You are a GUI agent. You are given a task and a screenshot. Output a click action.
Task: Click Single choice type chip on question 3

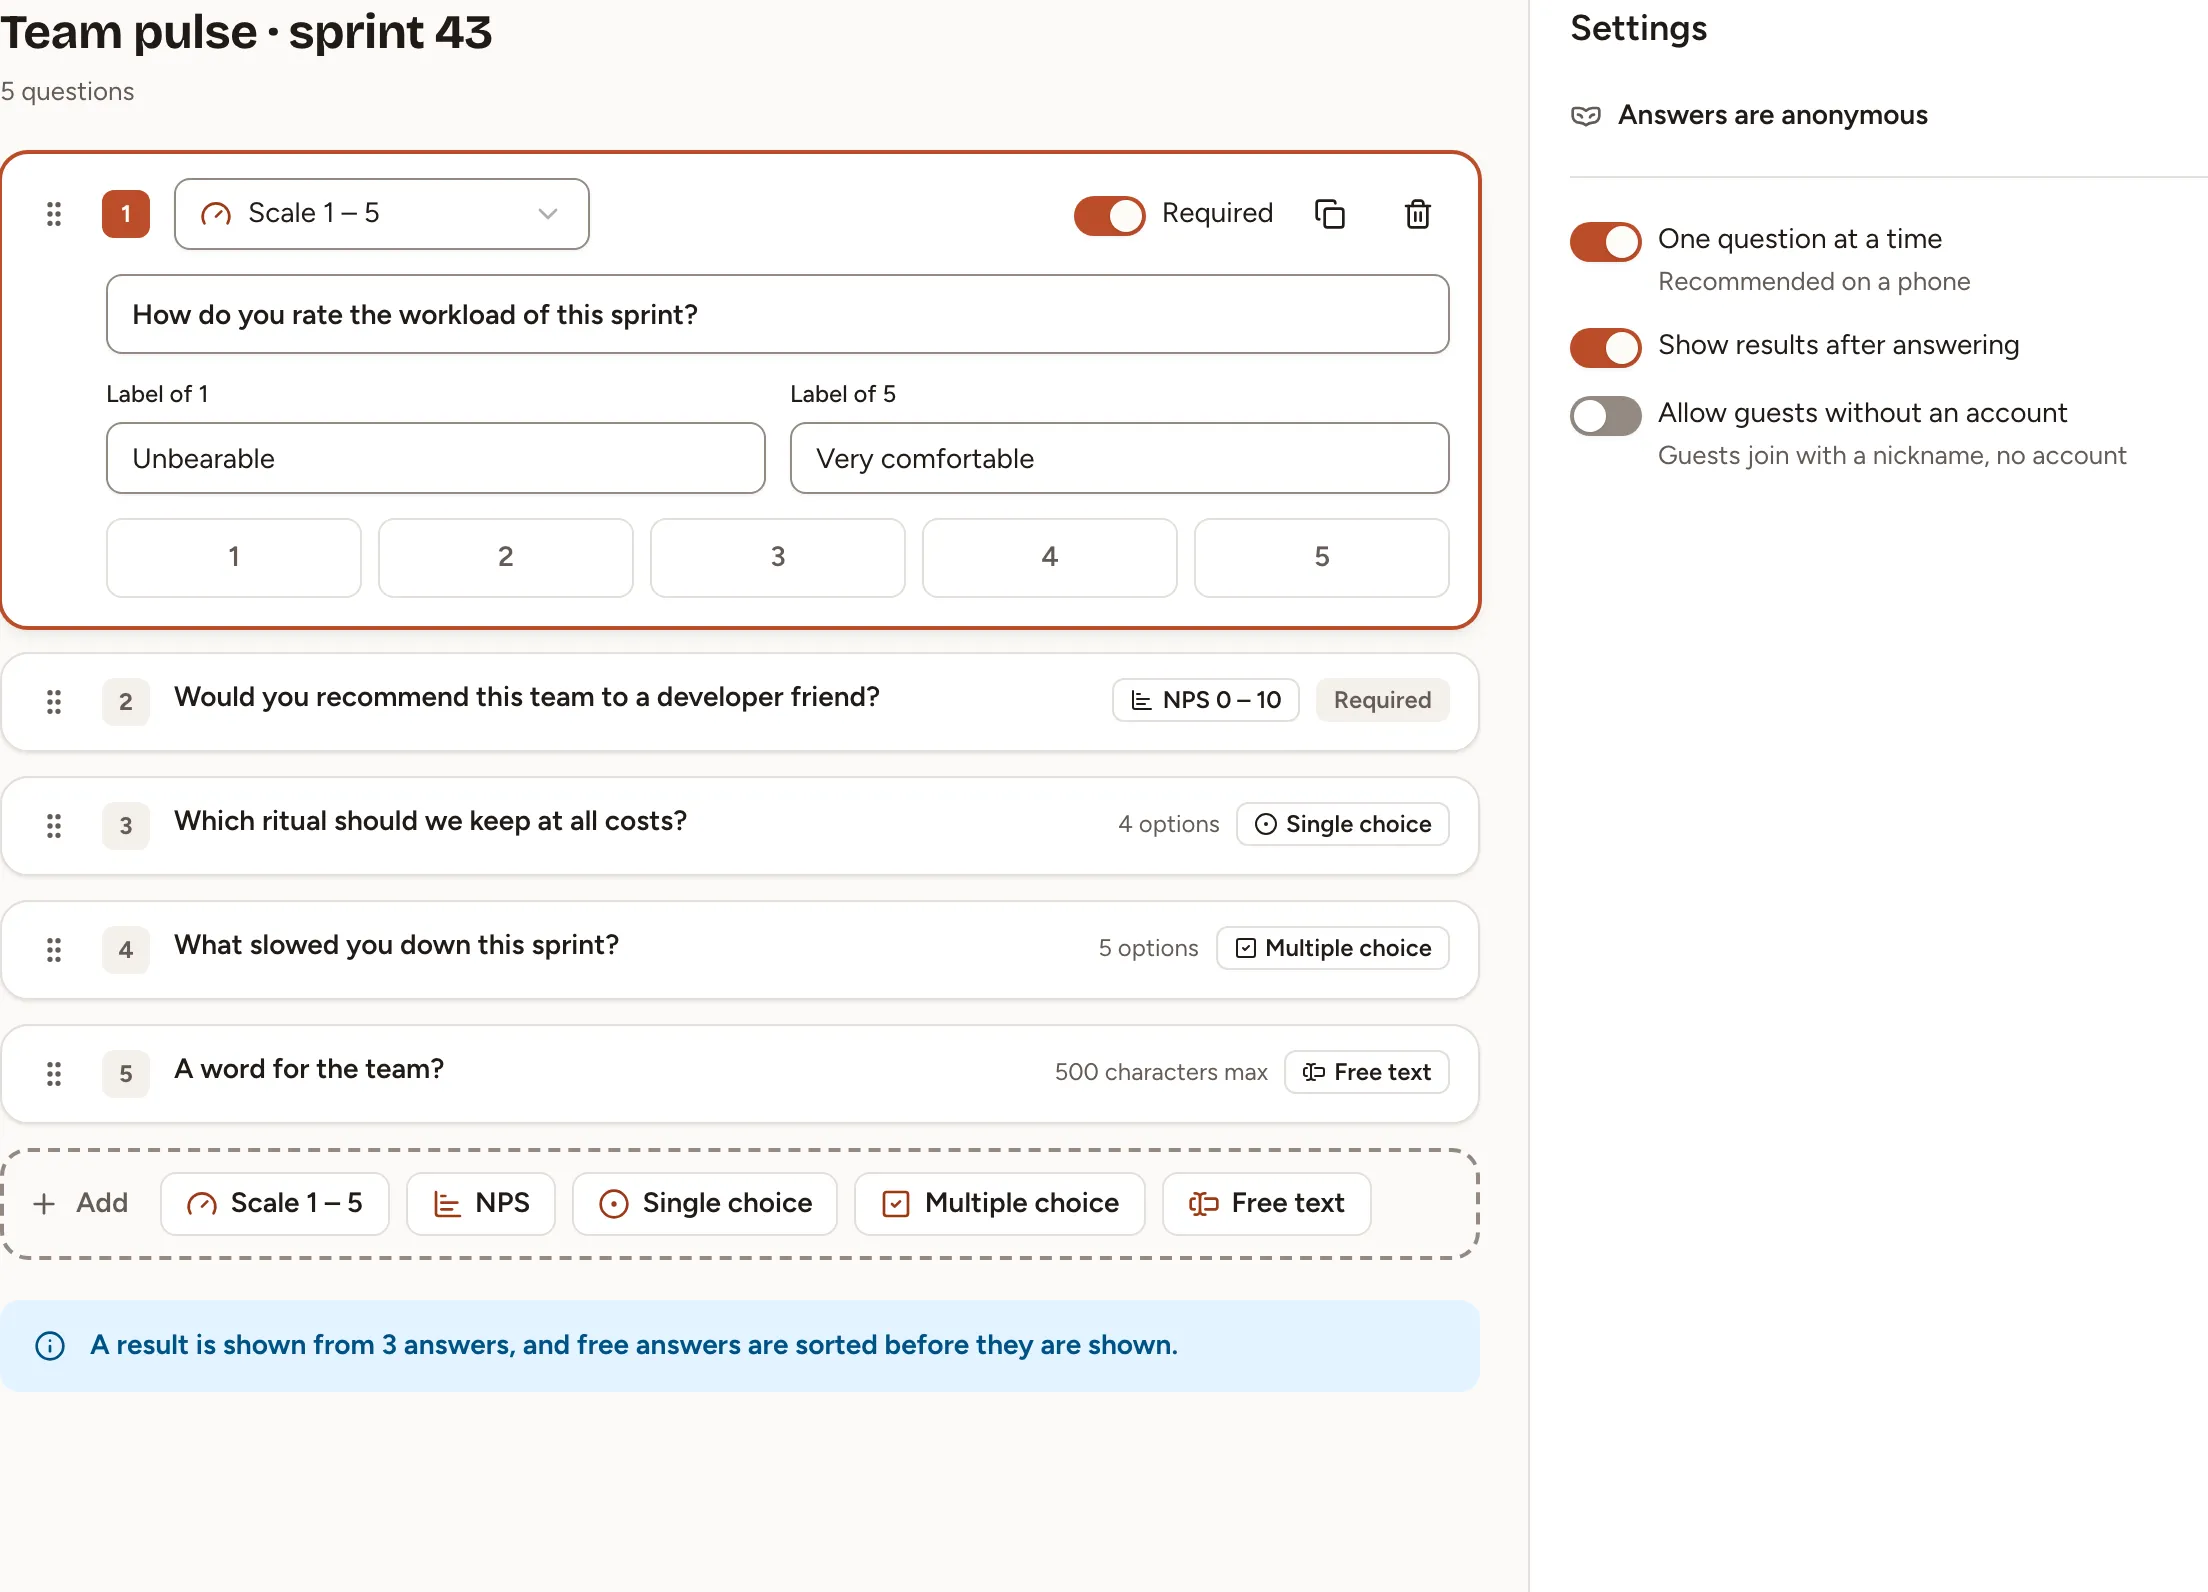1343,824
